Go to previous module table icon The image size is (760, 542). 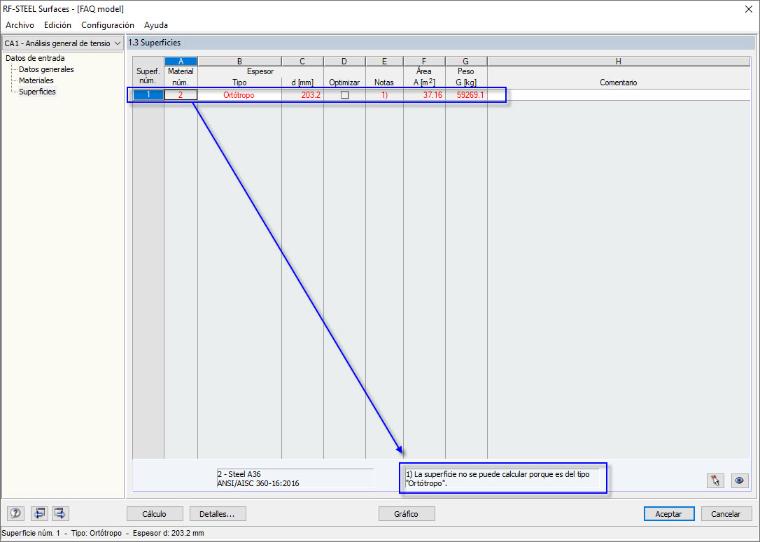(x=39, y=513)
